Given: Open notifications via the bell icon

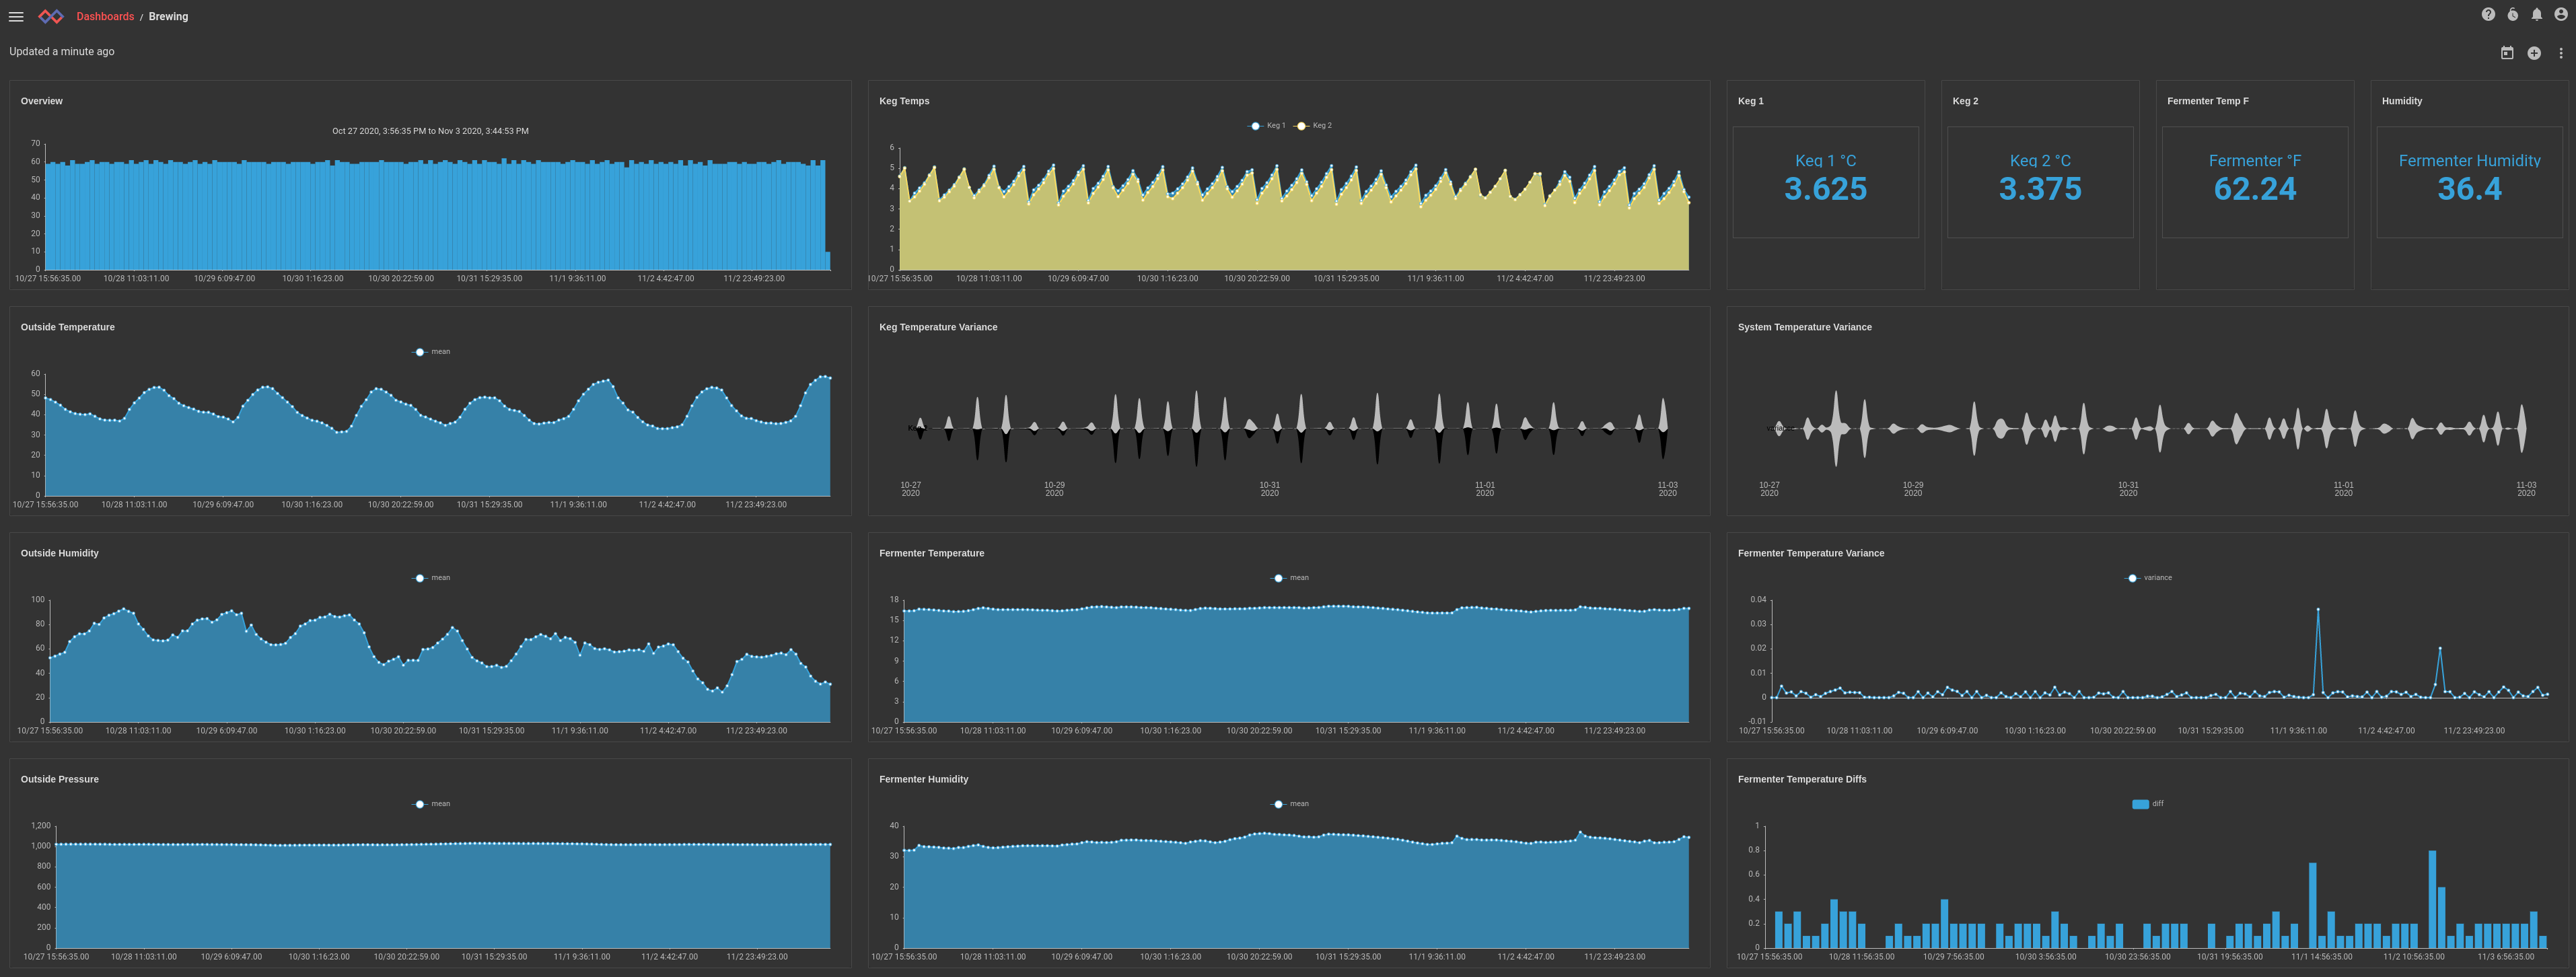Looking at the screenshot, I should [x=2537, y=13].
